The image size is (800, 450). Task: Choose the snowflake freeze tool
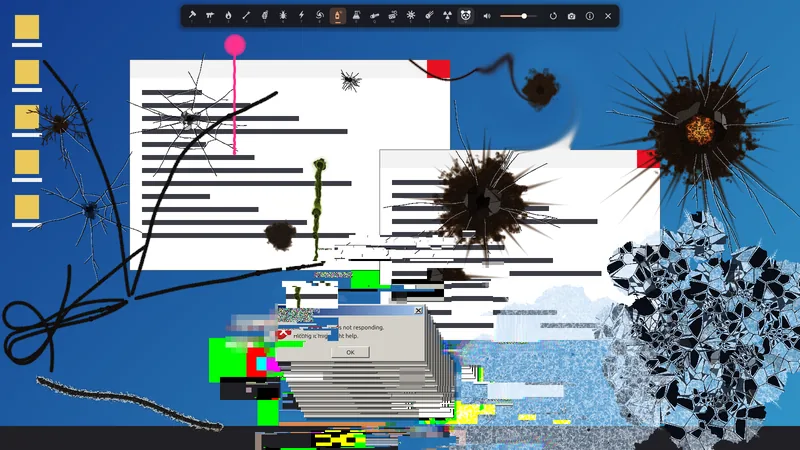click(411, 16)
